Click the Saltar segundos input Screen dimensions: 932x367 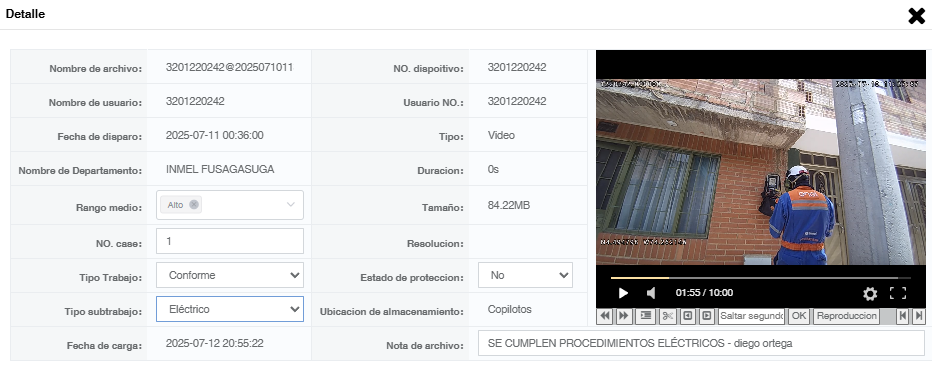point(751,316)
